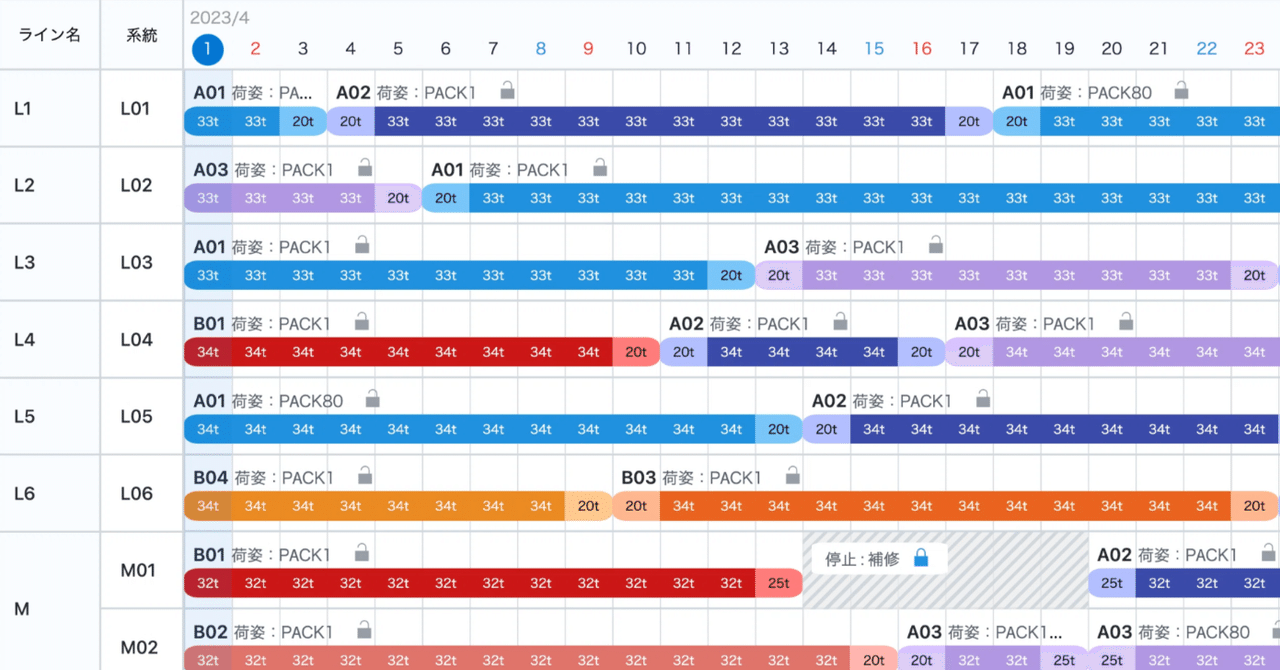Screen dimensions: 1280x670
Task: Click 20t end segment of B04 bar in L06
Action: coord(588,506)
